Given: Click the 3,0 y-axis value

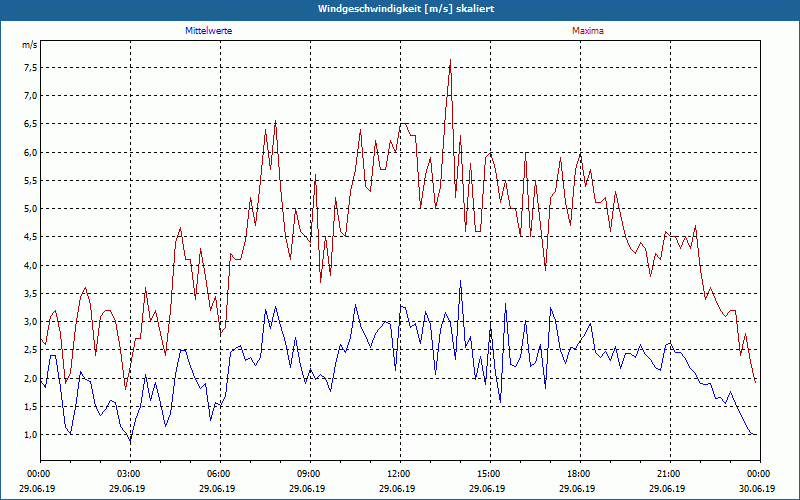Looking at the screenshot, I should click(30, 321).
